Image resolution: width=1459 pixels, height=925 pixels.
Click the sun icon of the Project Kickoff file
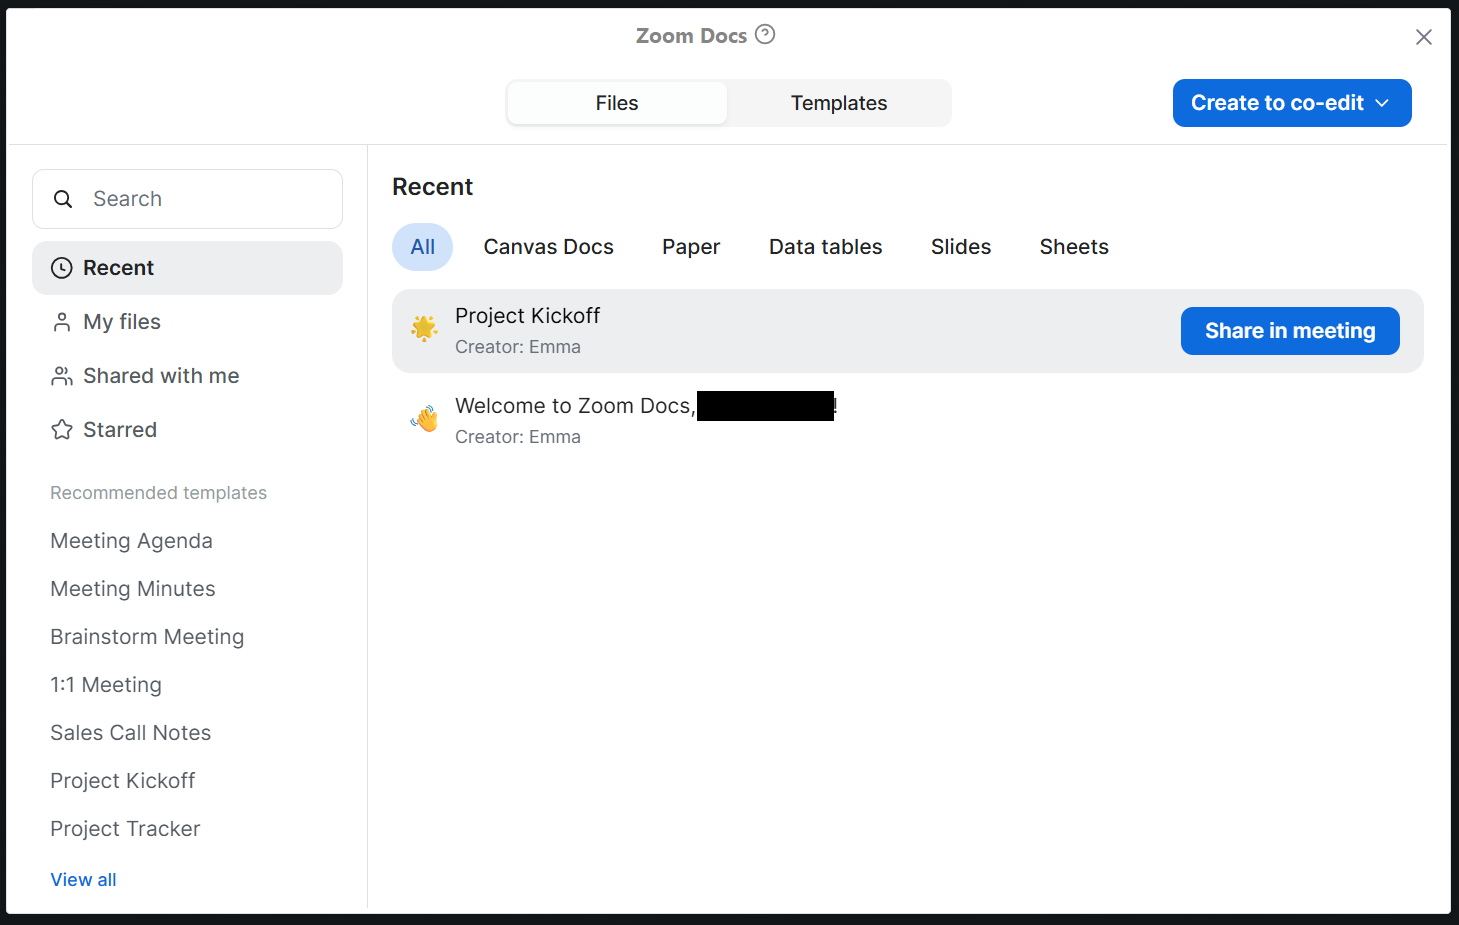424,328
